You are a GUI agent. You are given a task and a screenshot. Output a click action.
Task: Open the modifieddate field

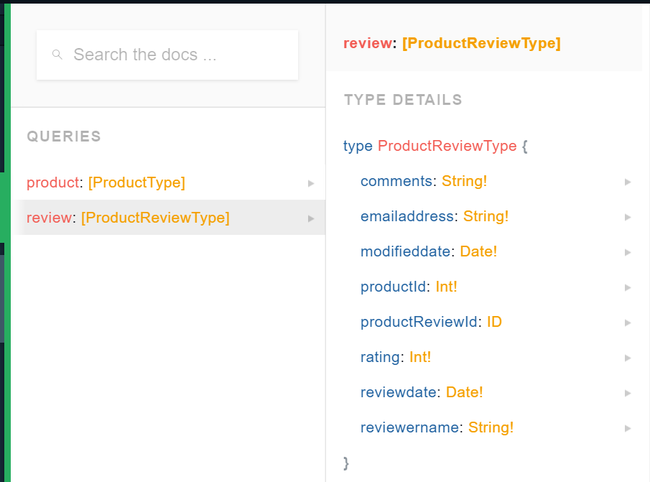click(407, 251)
